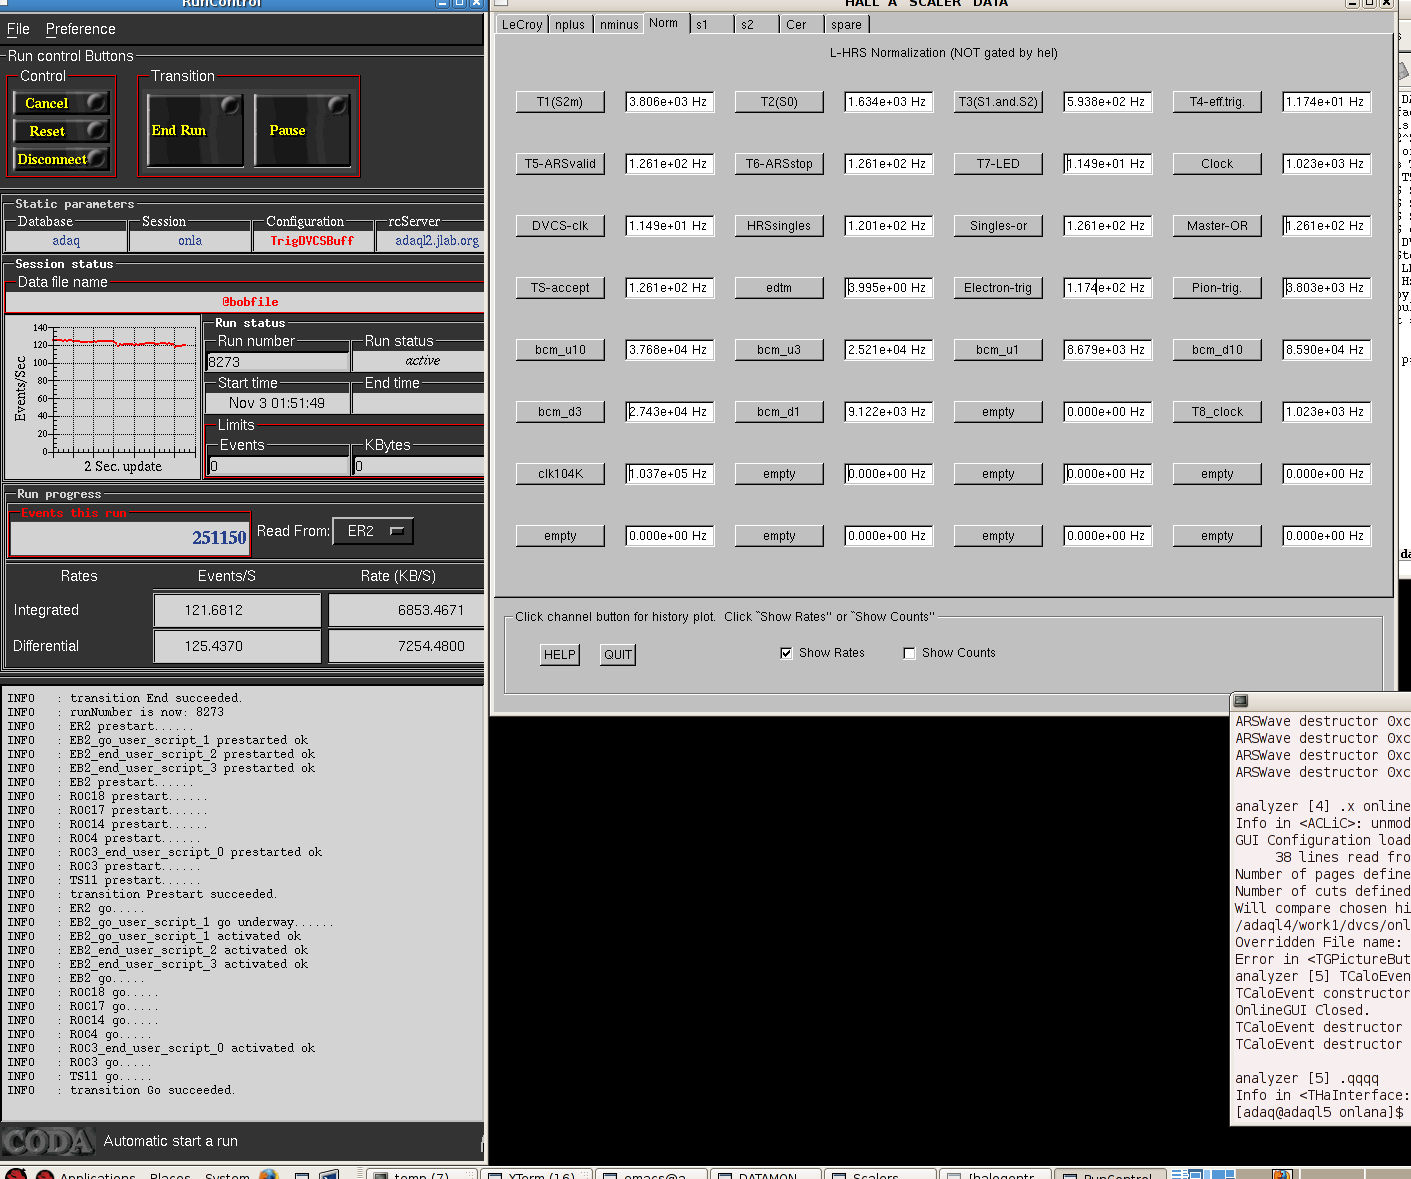1411x1179 pixels.
Task: Click the Reset control button
Action: (60, 131)
